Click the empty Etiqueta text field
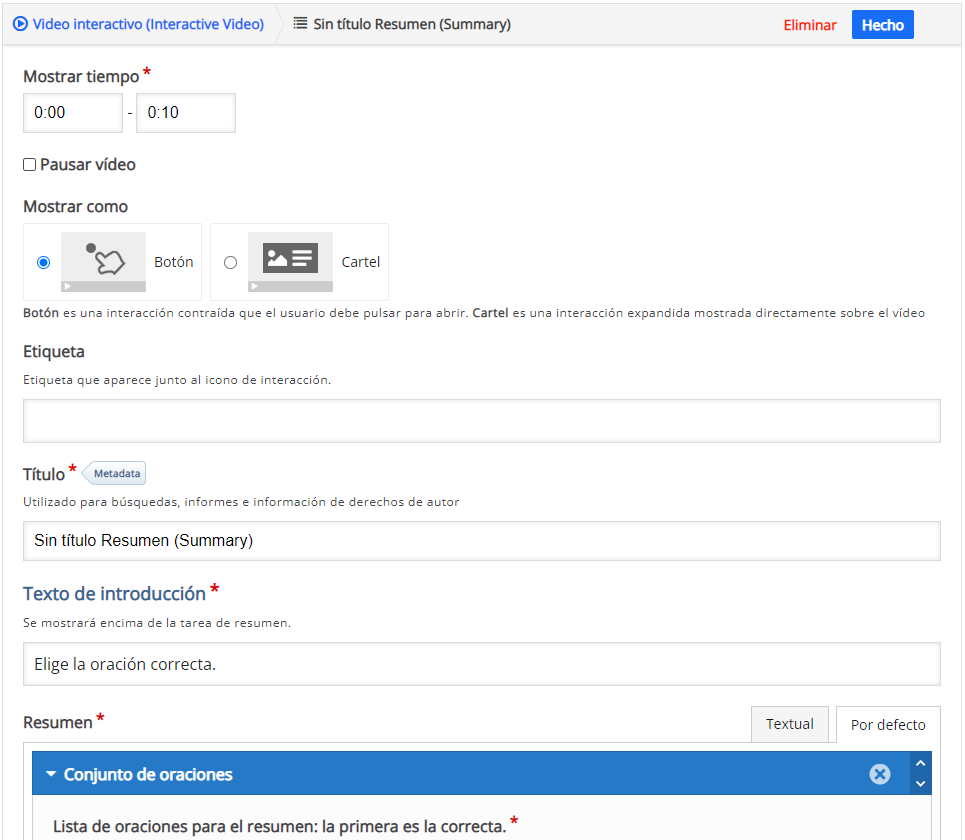Screen dimensions: 965x840 pos(481,421)
